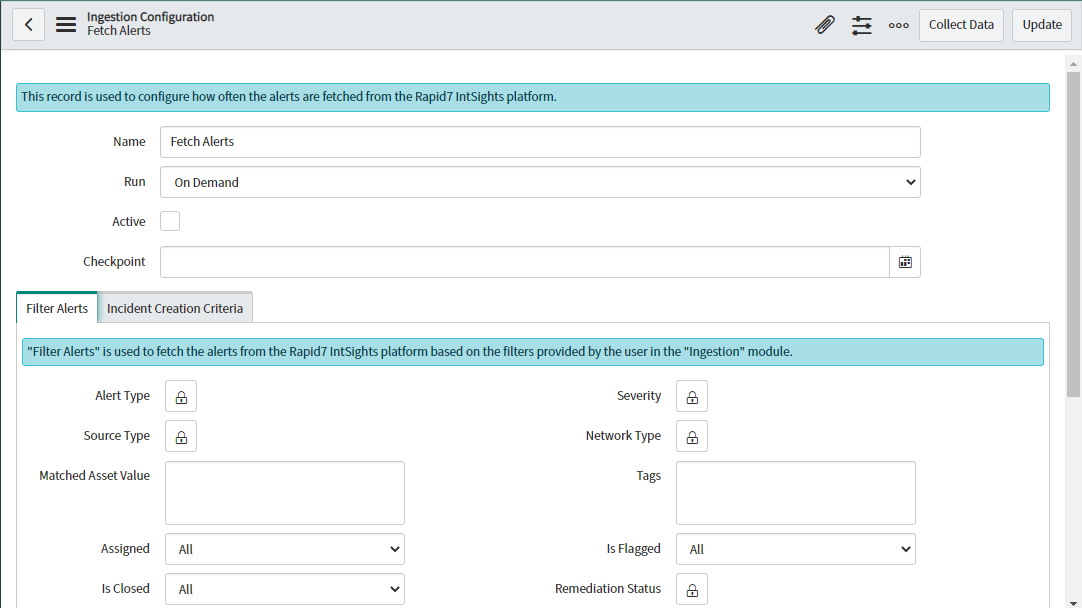Open the Checkpoint calendar picker
This screenshot has width=1082, height=608.
pyautogui.click(x=905, y=262)
